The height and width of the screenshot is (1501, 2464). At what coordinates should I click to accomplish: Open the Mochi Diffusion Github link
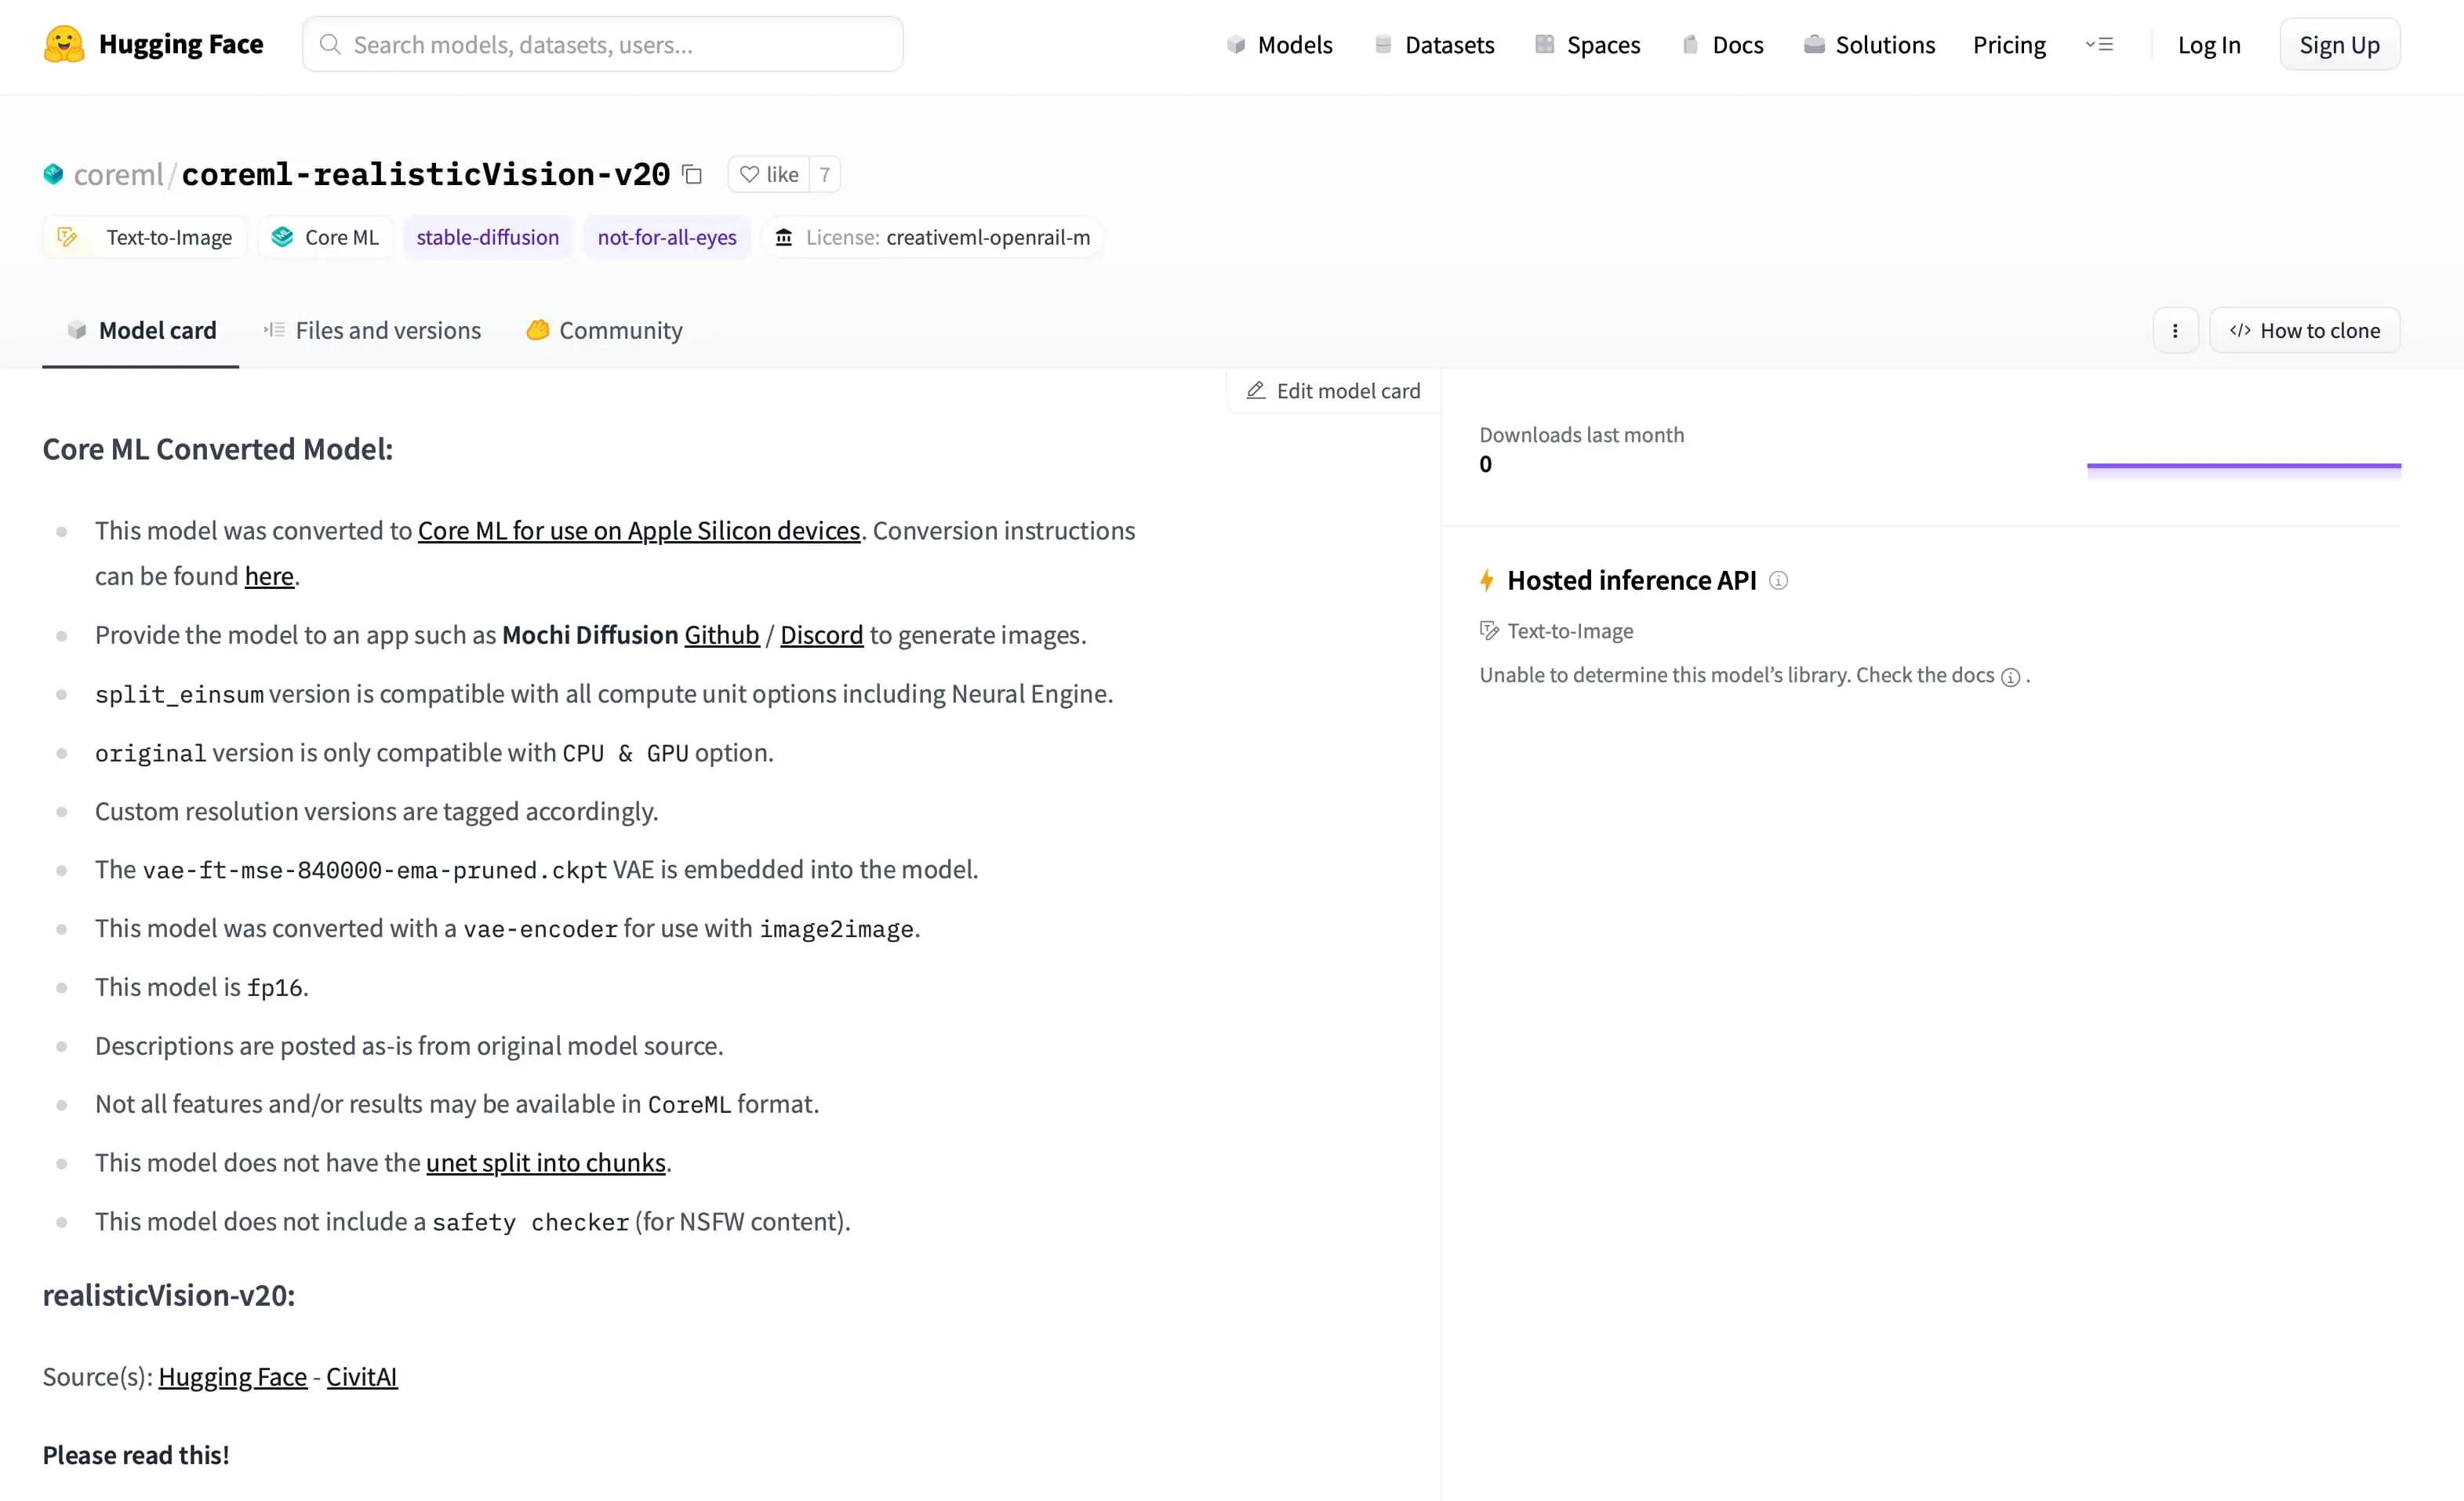(x=722, y=635)
